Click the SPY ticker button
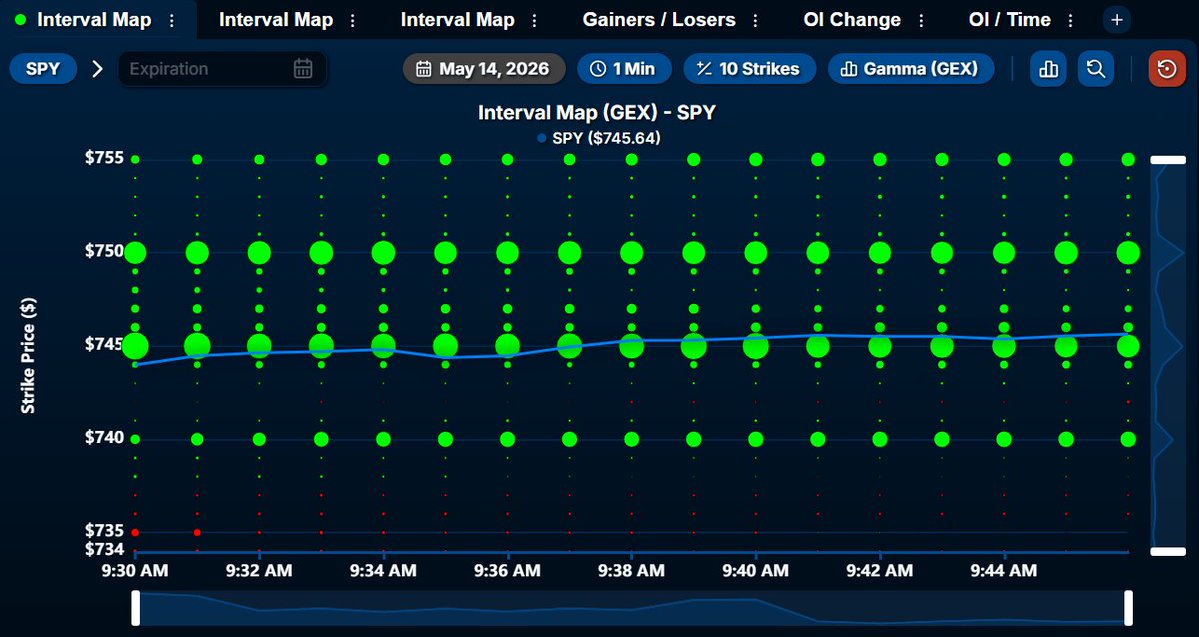 43,69
